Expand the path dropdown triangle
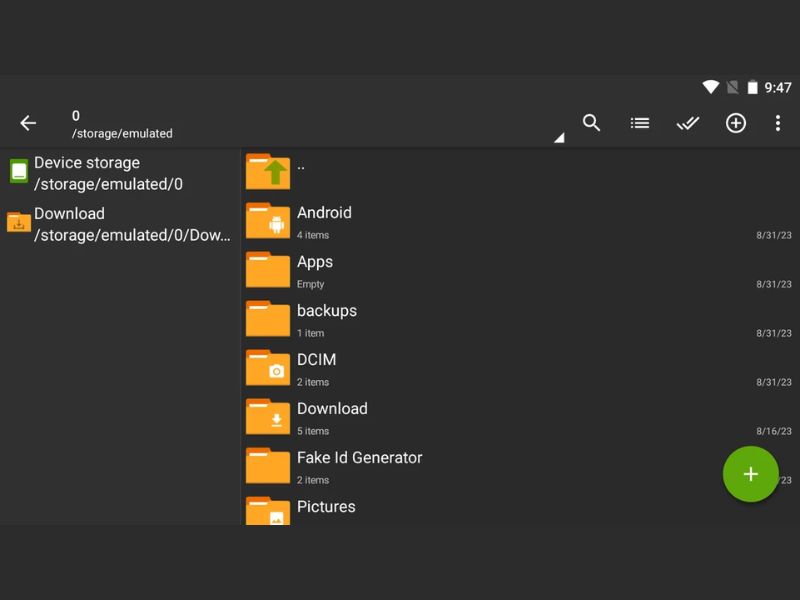 click(x=560, y=138)
